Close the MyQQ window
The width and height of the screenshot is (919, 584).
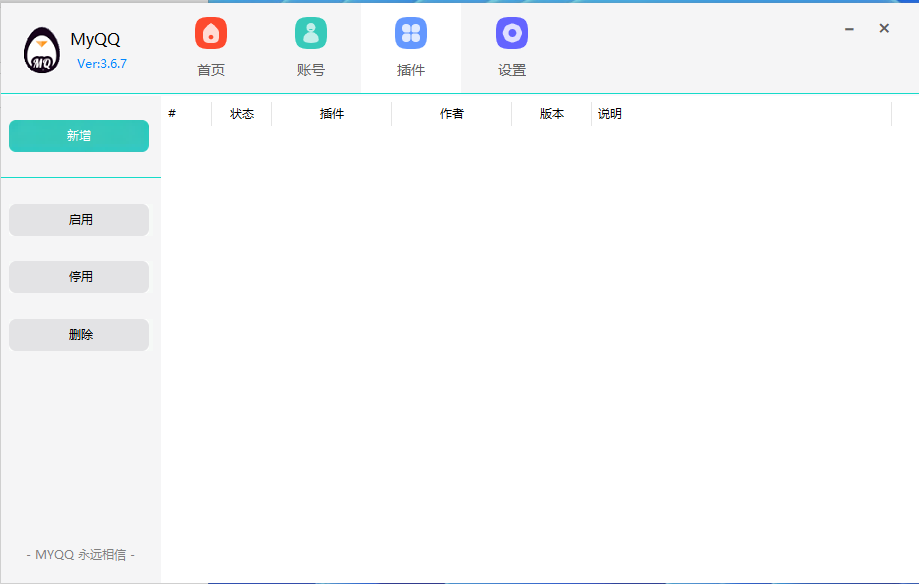884,29
